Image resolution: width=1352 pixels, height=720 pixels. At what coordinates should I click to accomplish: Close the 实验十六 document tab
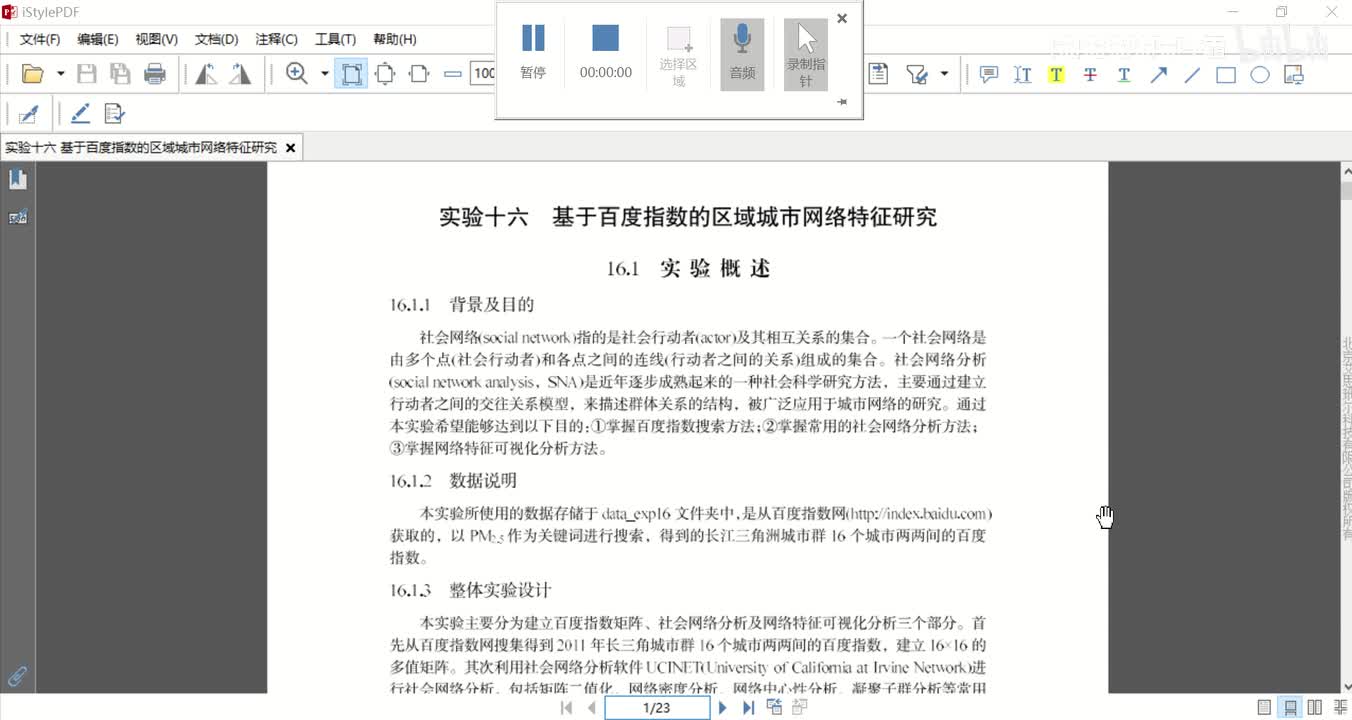pyautogui.click(x=291, y=147)
